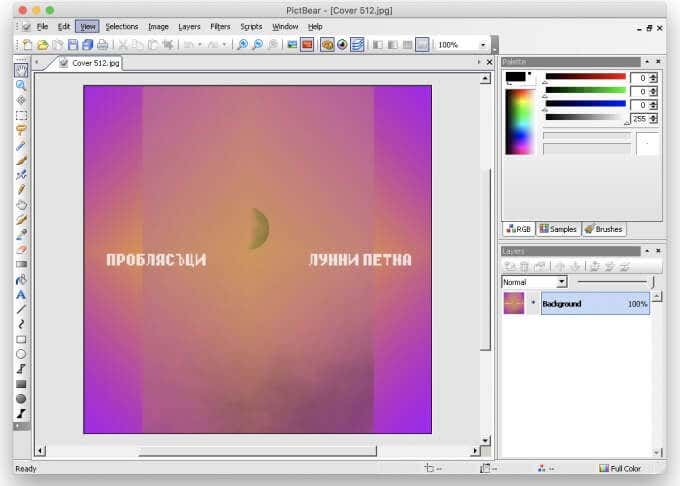Select the Cover 512.jpg document tab
The image size is (680, 486).
click(x=90, y=63)
